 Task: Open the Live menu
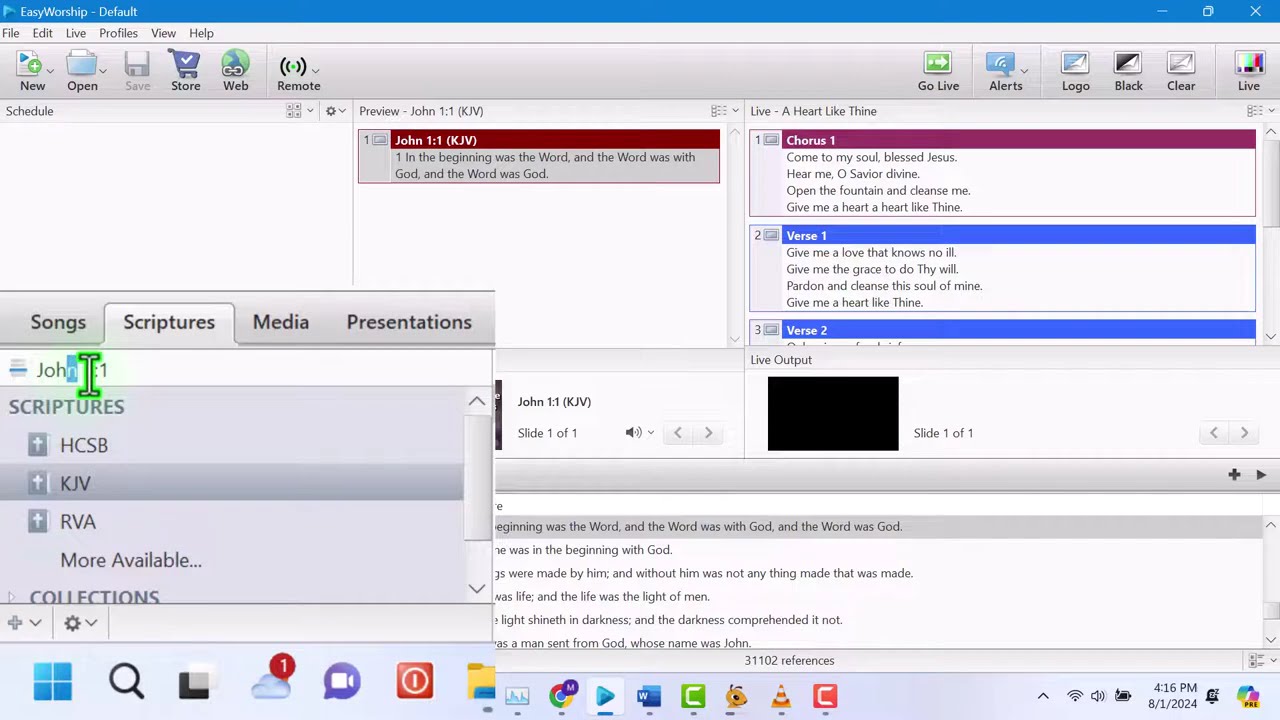pos(76,33)
